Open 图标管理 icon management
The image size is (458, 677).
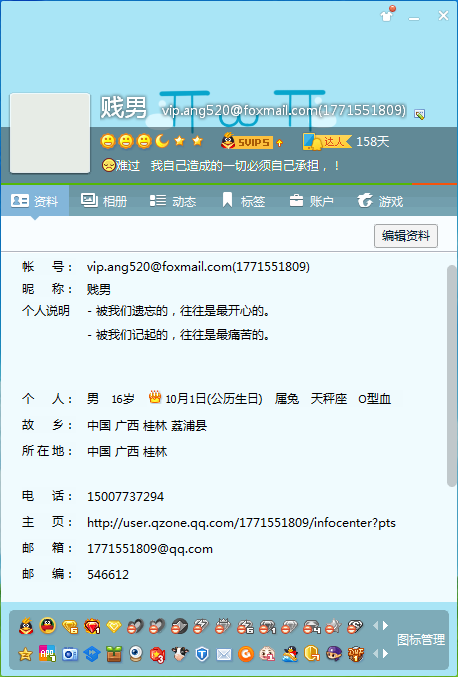click(x=421, y=640)
